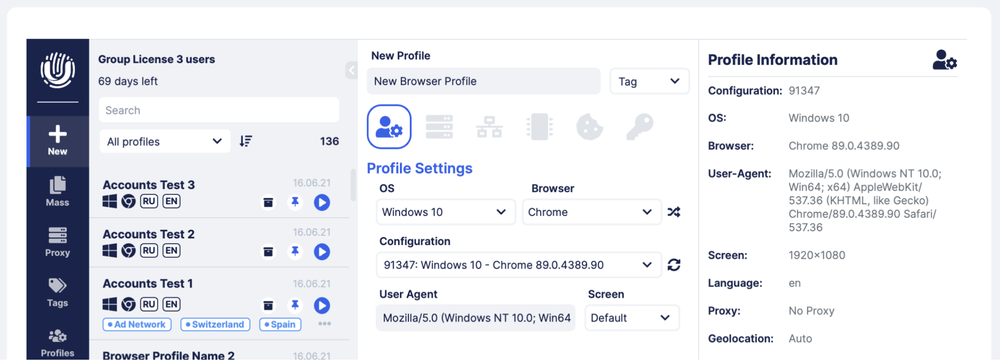The image size is (1000, 360).
Task: Click the No Proxy value
Action: tap(811, 311)
